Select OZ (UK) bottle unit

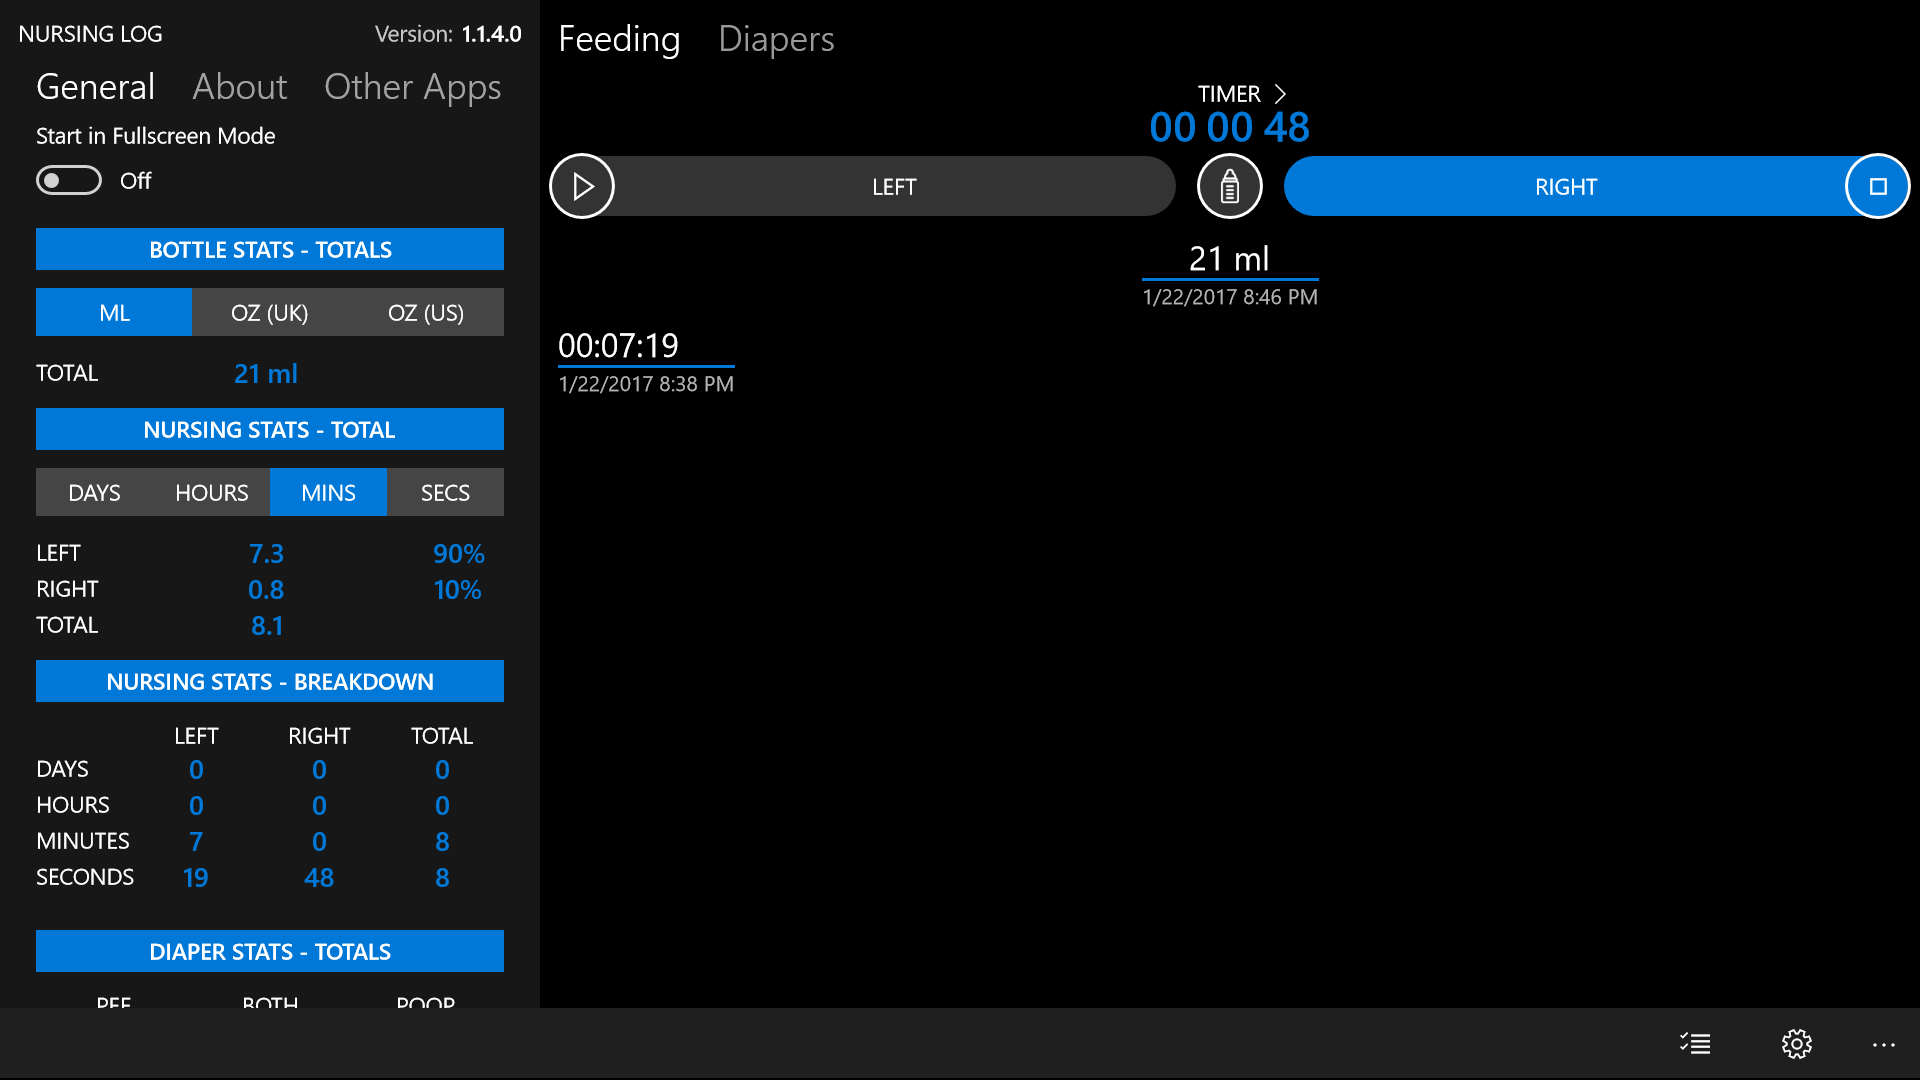click(x=269, y=313)
